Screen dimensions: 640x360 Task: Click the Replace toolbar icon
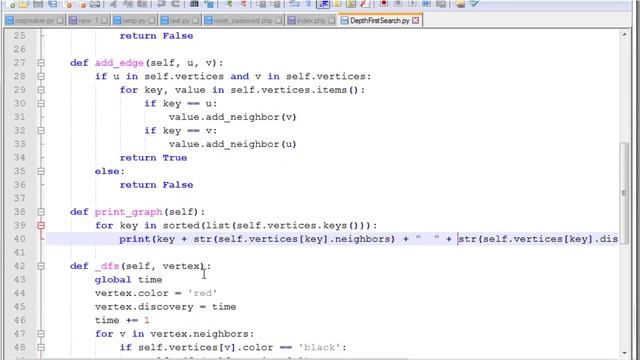(x=209, y=4)
